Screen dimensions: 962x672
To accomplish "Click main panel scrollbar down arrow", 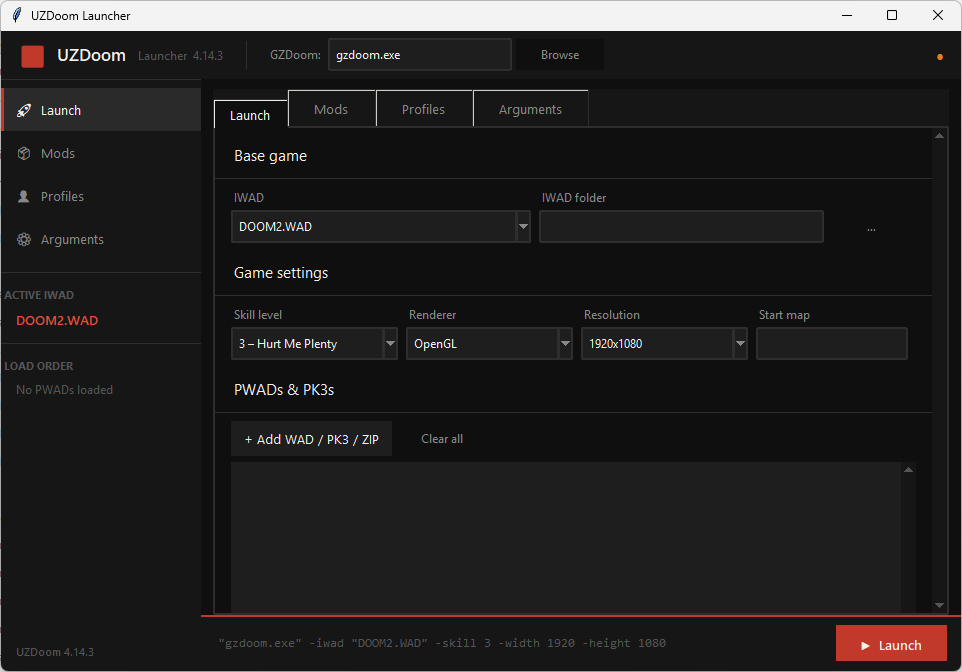I will 939,605.
